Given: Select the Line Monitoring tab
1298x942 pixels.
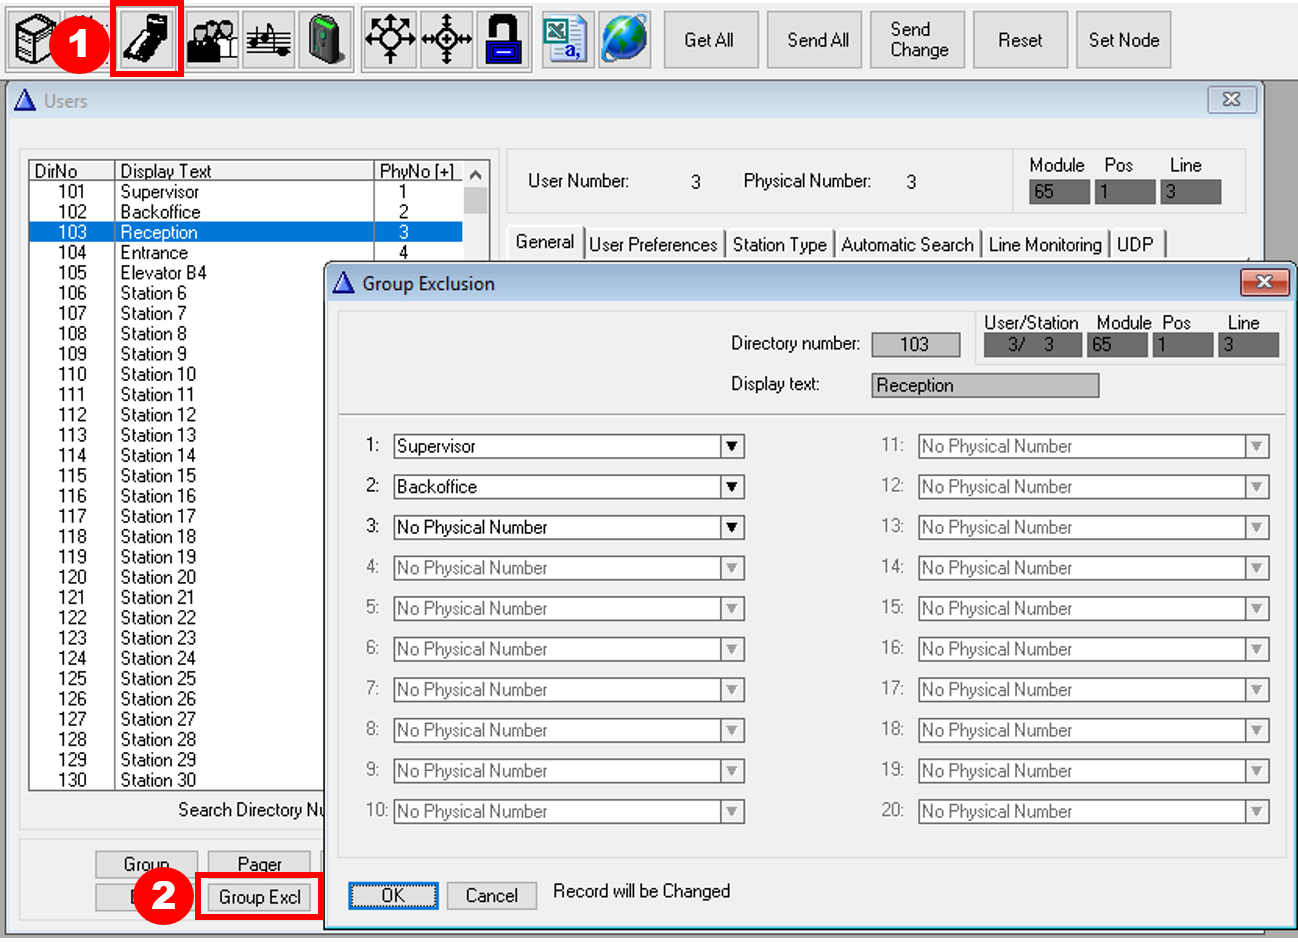Looking at the screenshot, I should pyautogui.click(x=1045, y=244).
